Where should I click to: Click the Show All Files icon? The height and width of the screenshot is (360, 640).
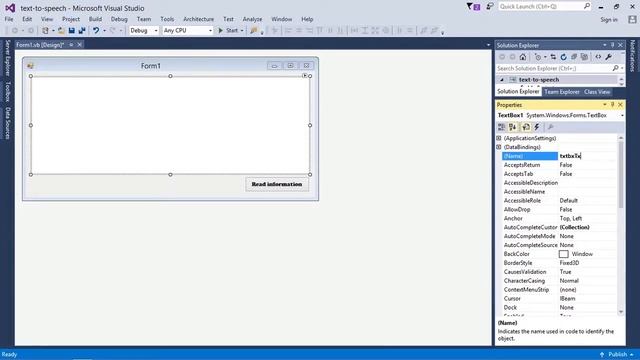pyautogui.click(x=584, y=57)
